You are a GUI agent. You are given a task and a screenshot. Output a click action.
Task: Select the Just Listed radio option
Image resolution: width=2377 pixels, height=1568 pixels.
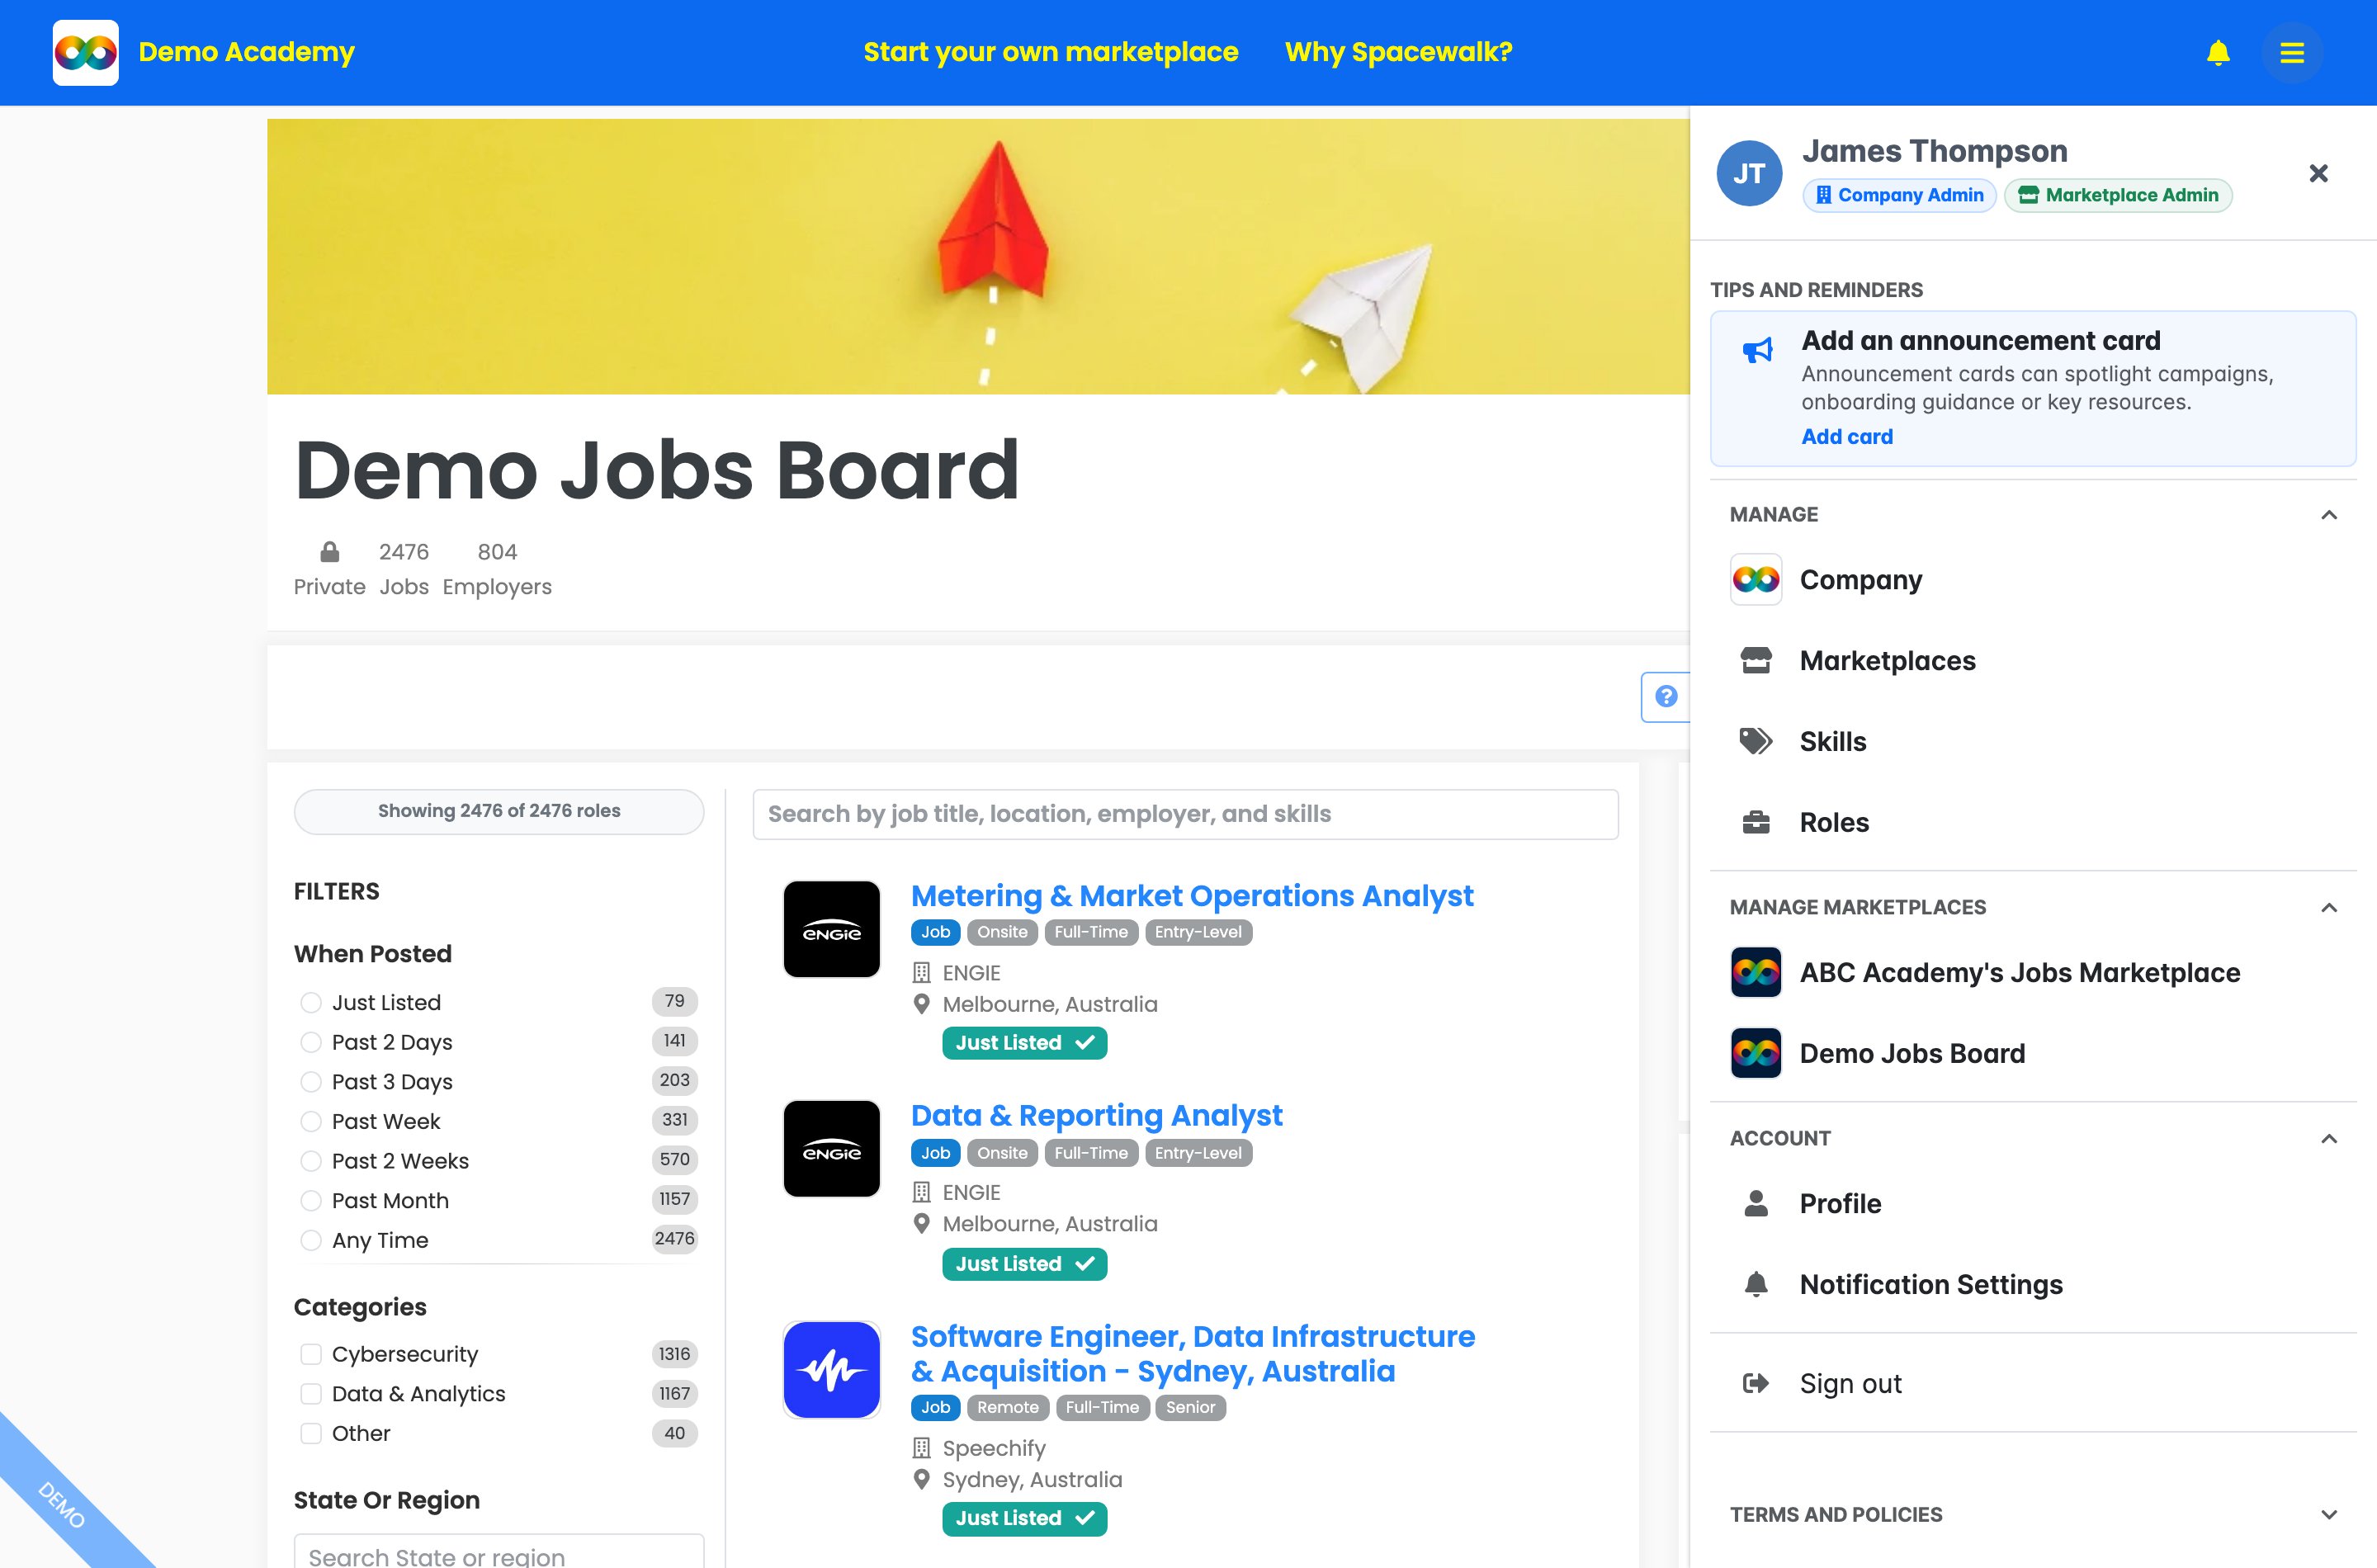(311, 1002)
